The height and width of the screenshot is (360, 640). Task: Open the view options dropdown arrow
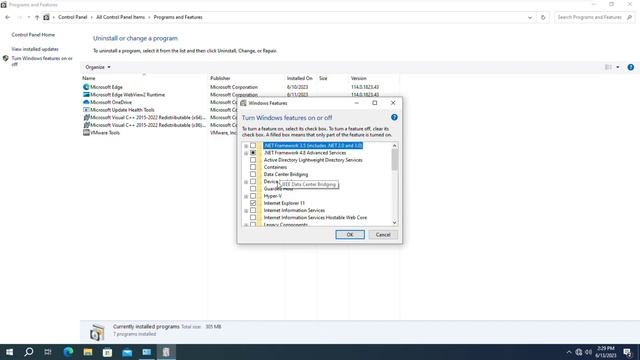618,67
